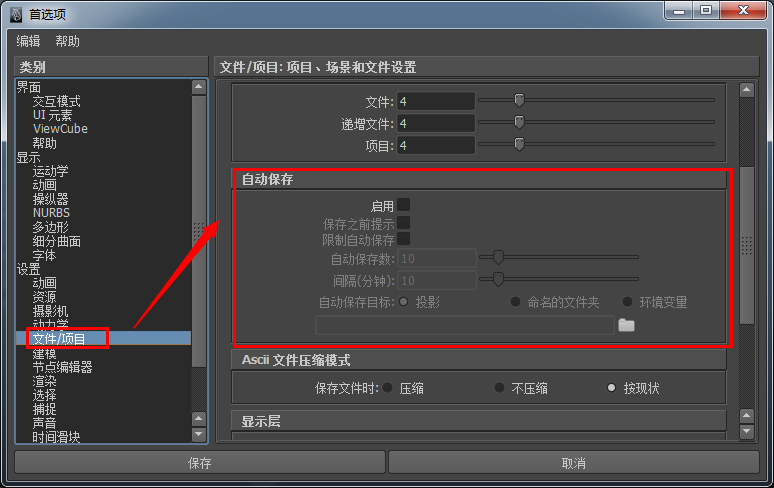This screenshot has width=774, height=488.
Task: Expand the 显示层 section header
Action: pyautogui.click(x=479, y=421)
